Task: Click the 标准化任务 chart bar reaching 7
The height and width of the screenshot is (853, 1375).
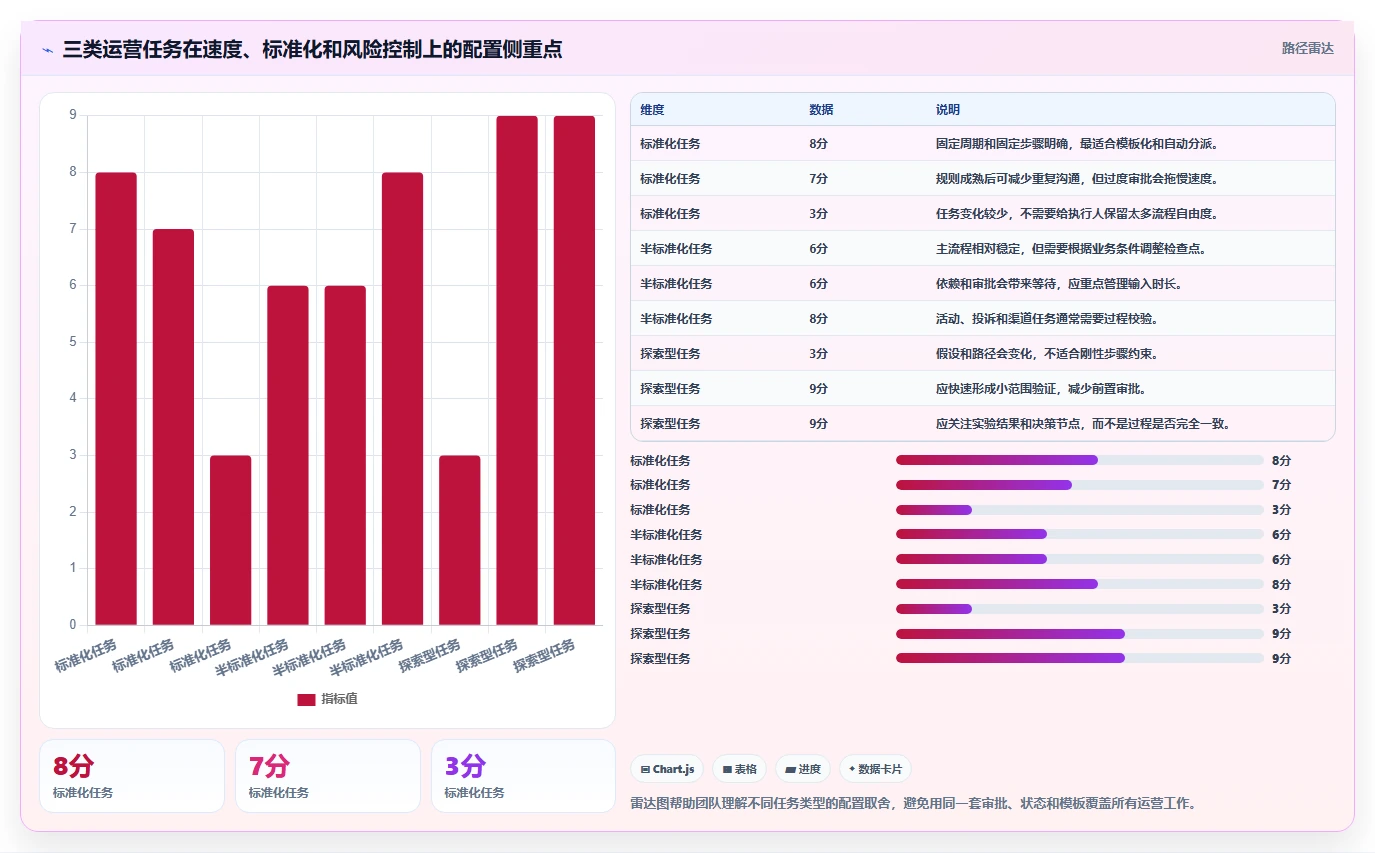Action: coord(173,427)
